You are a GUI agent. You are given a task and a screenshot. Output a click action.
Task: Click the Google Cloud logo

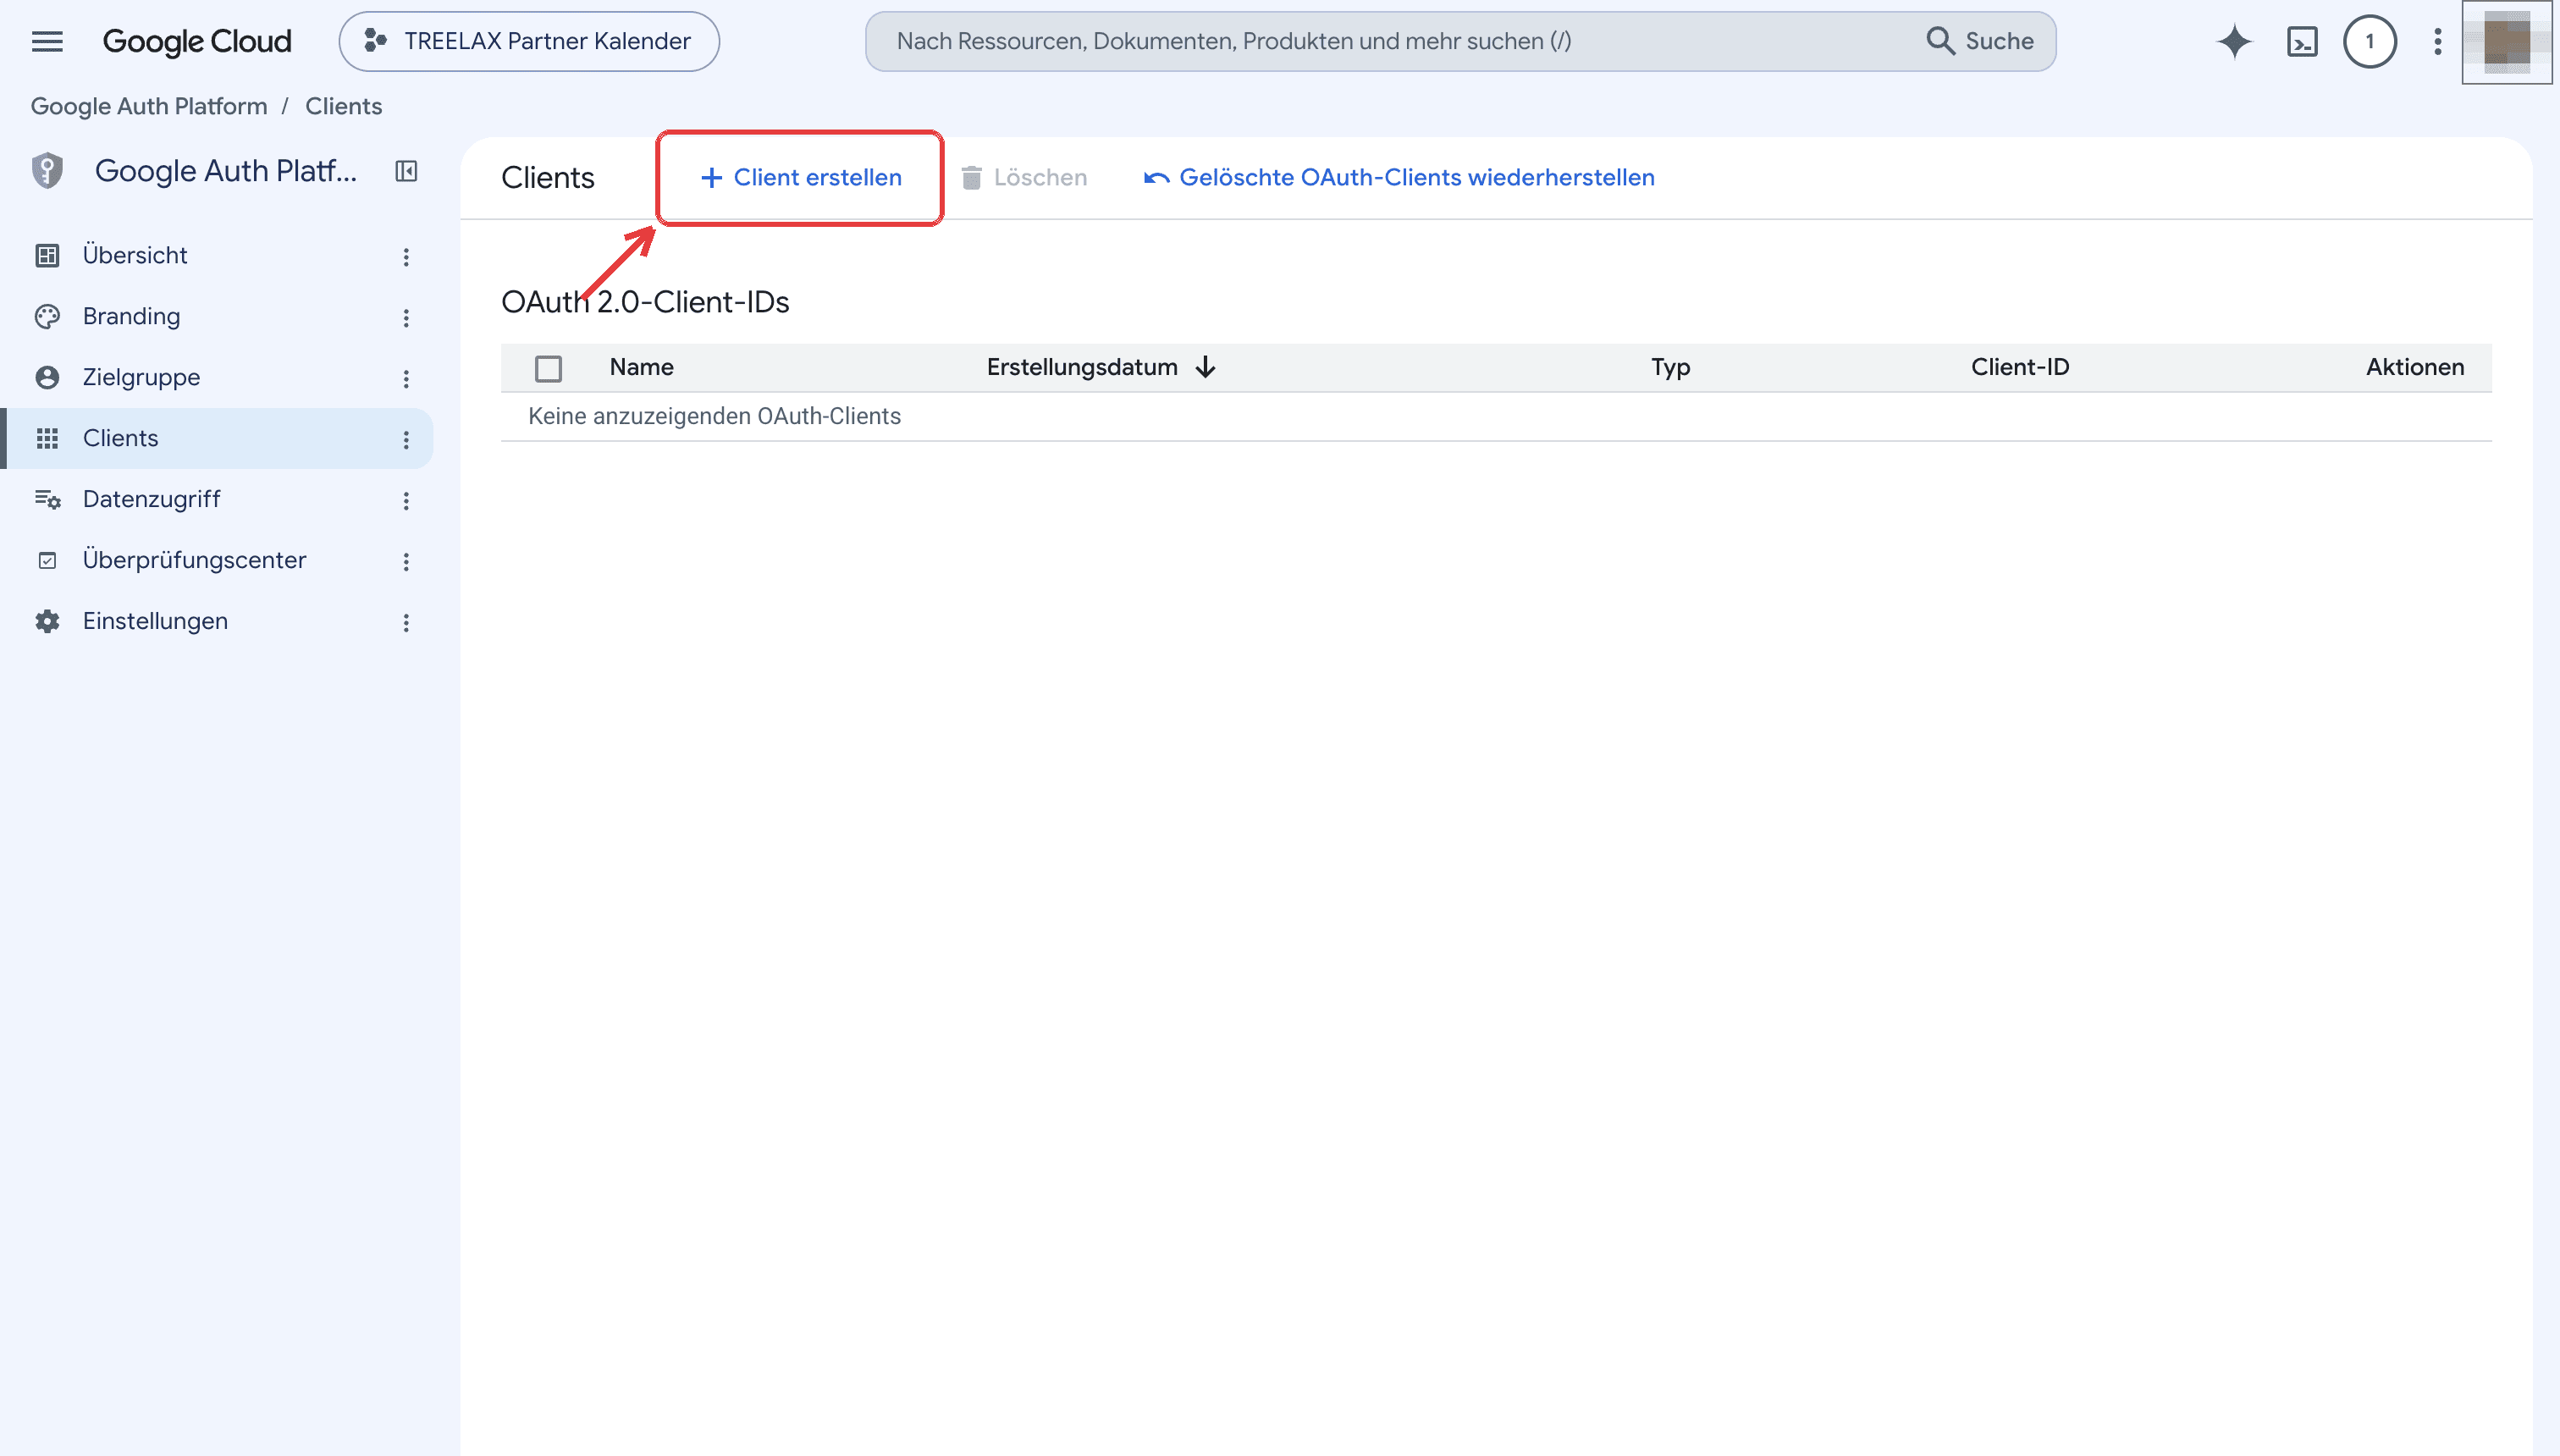click(x=197, y=41)
